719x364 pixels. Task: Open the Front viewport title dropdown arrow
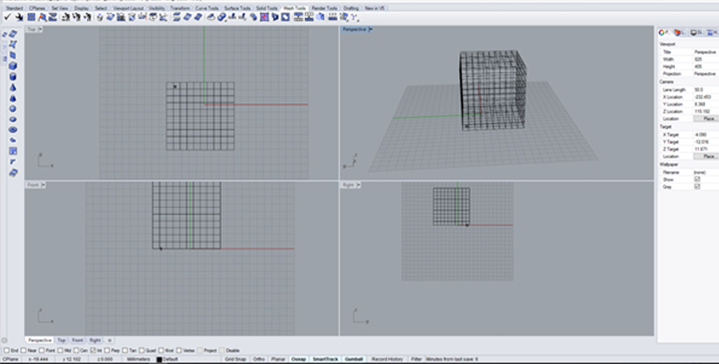tap(44, 185)
